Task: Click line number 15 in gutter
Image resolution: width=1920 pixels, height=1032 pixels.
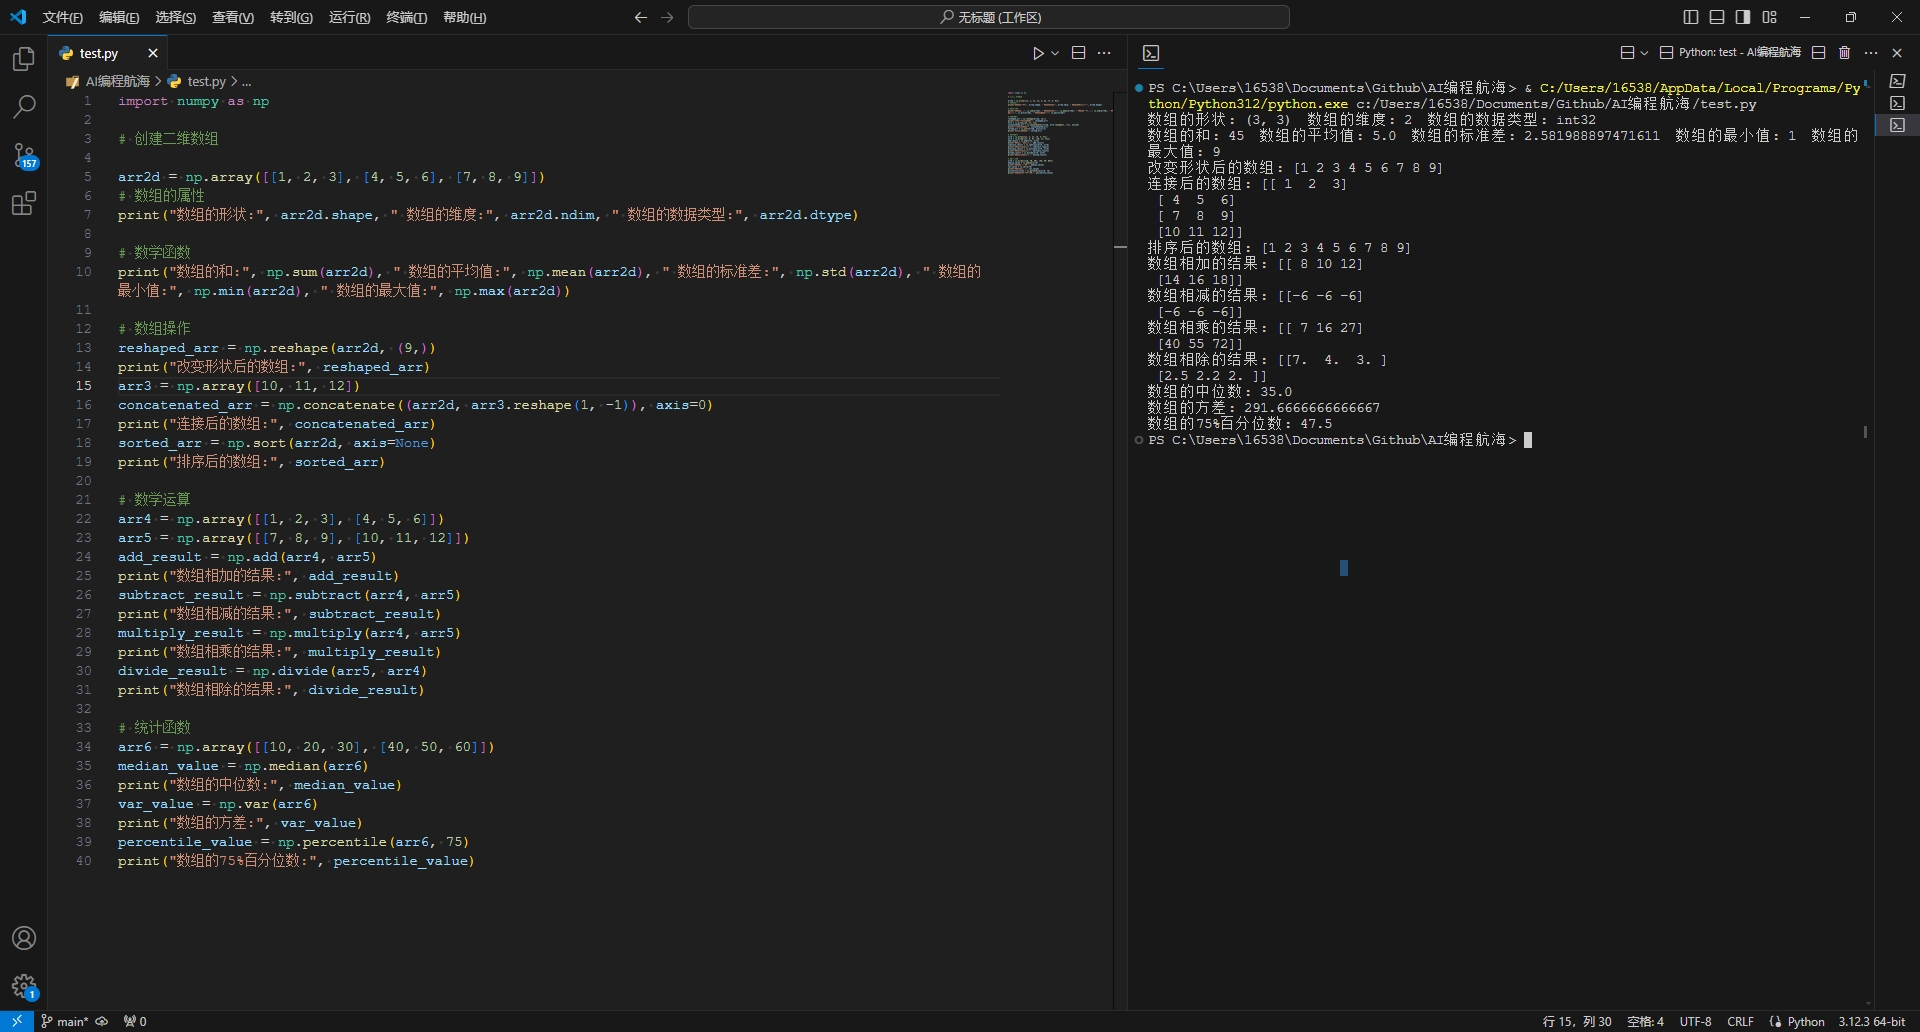Action: [84, 386]
